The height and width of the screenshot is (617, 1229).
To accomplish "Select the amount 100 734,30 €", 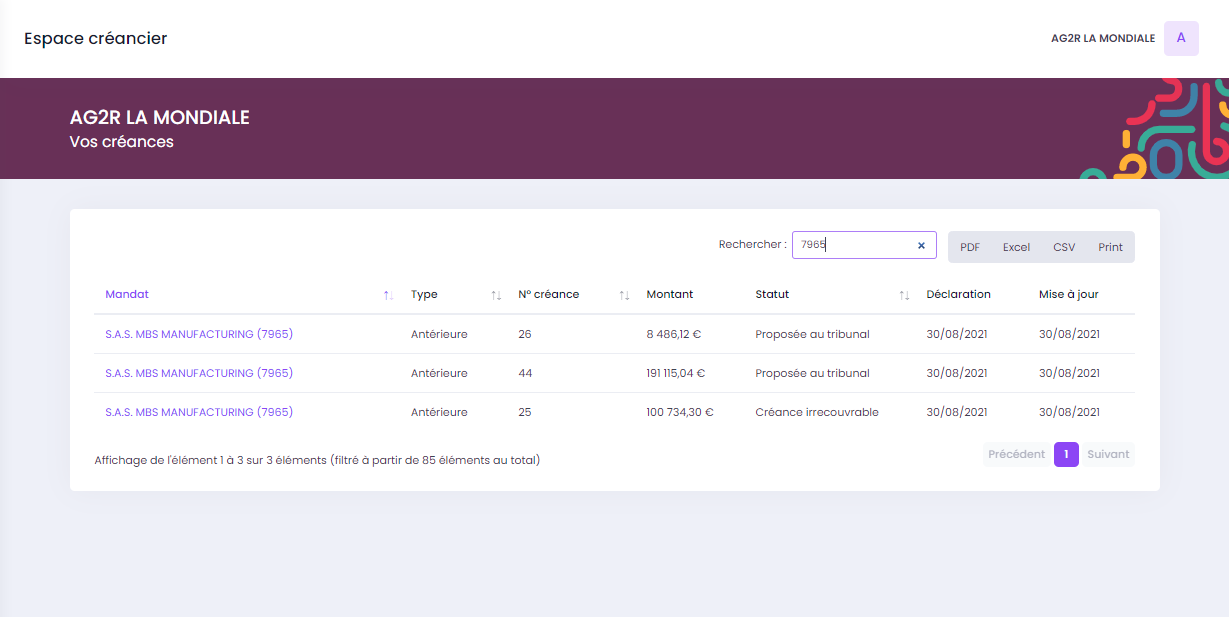I will [x=680, y=412].
